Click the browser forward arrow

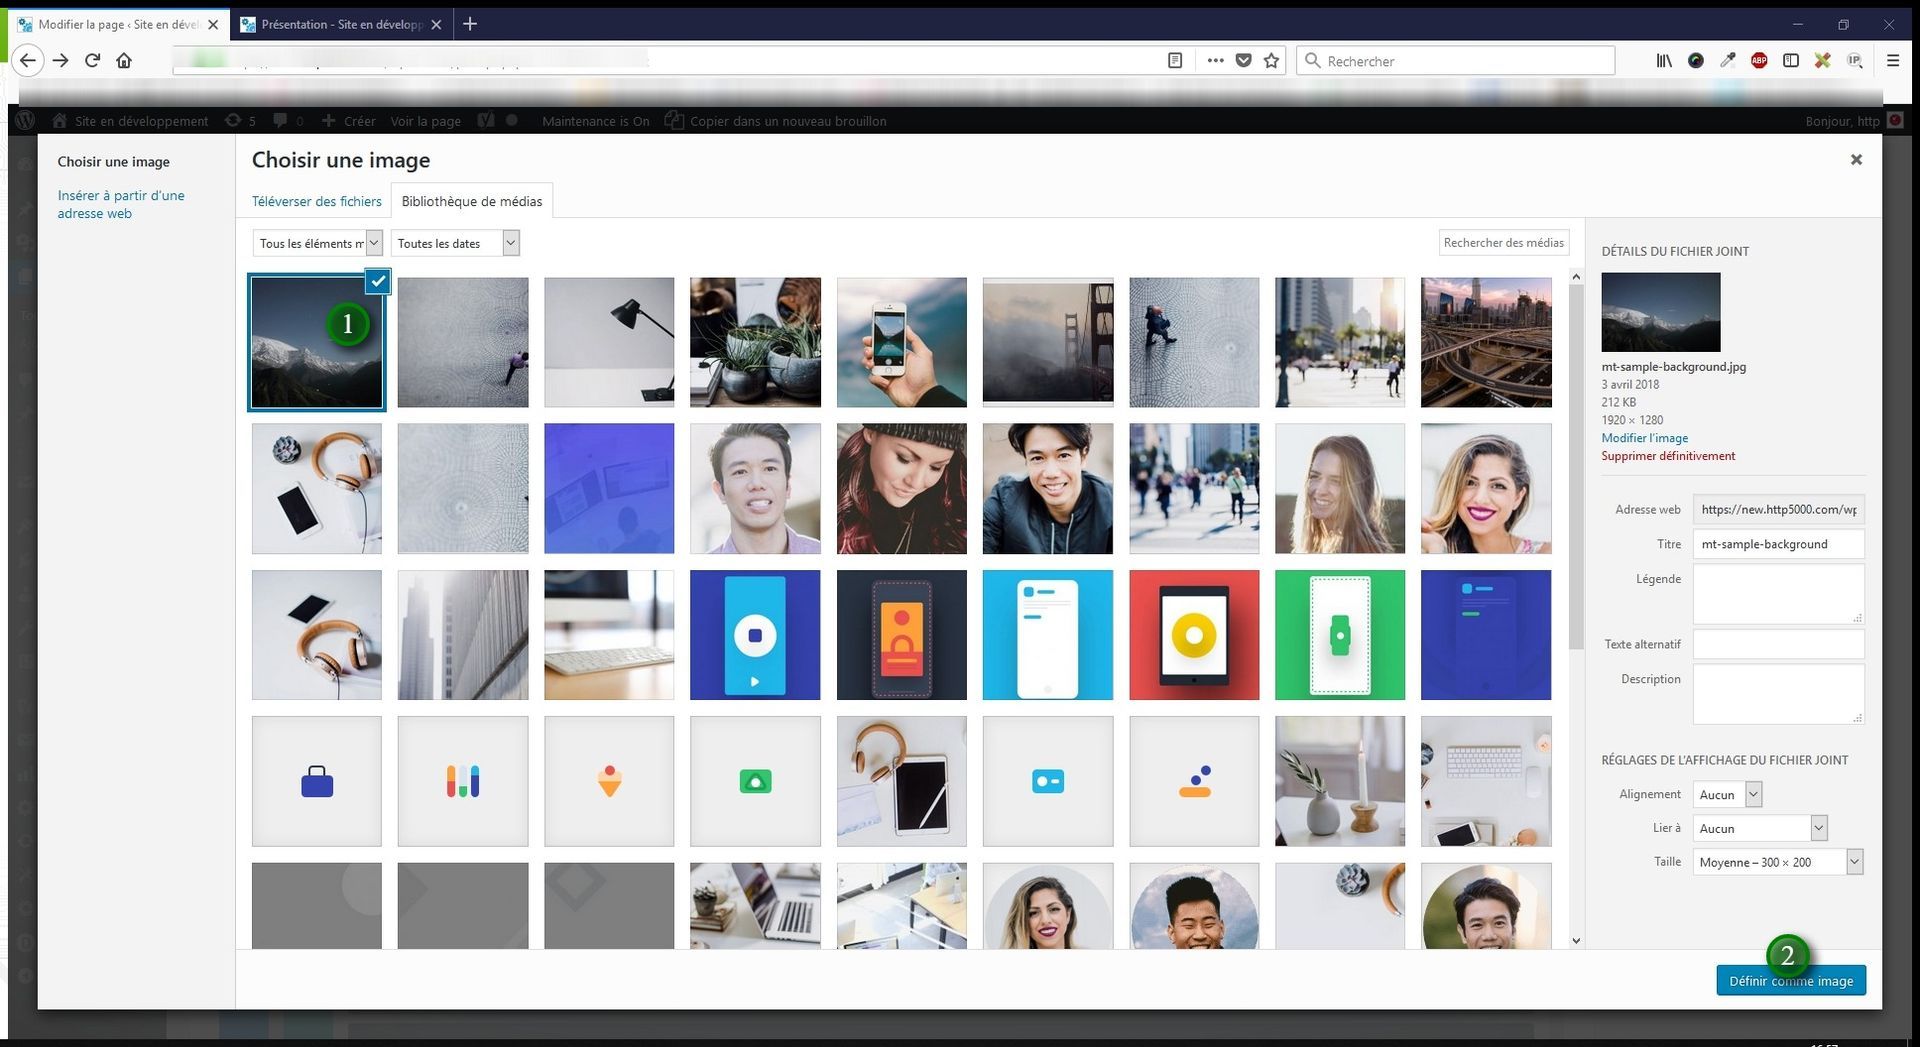pyautogui.click(x=61, y=61)
